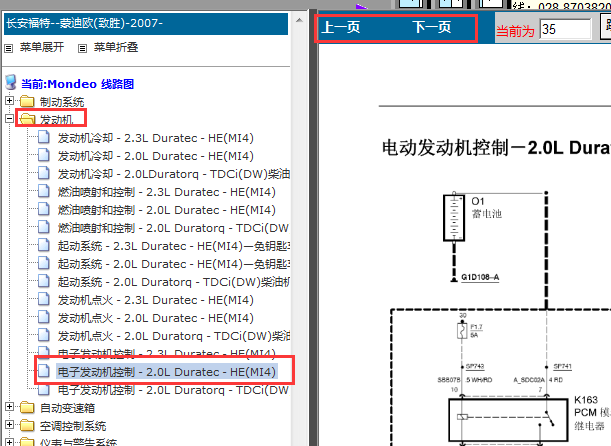Open 发动机冷却 - 2.0L Duratec - HE(MI4)
Screen dimensions: 611x446
[x=155, y=156]
